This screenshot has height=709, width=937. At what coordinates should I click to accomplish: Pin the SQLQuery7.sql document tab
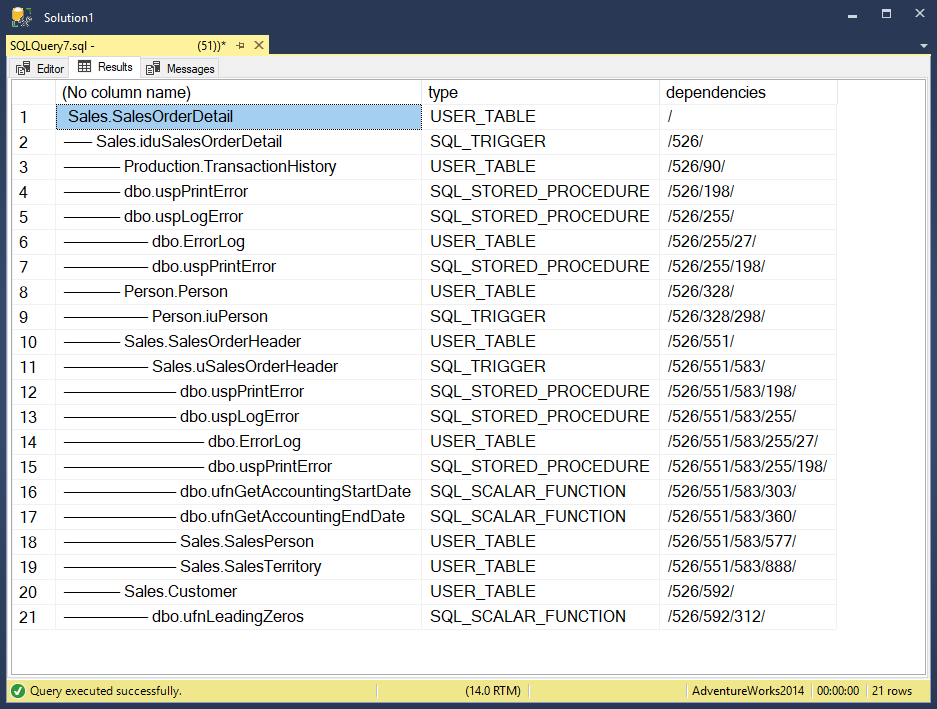[x=241, y=45]
